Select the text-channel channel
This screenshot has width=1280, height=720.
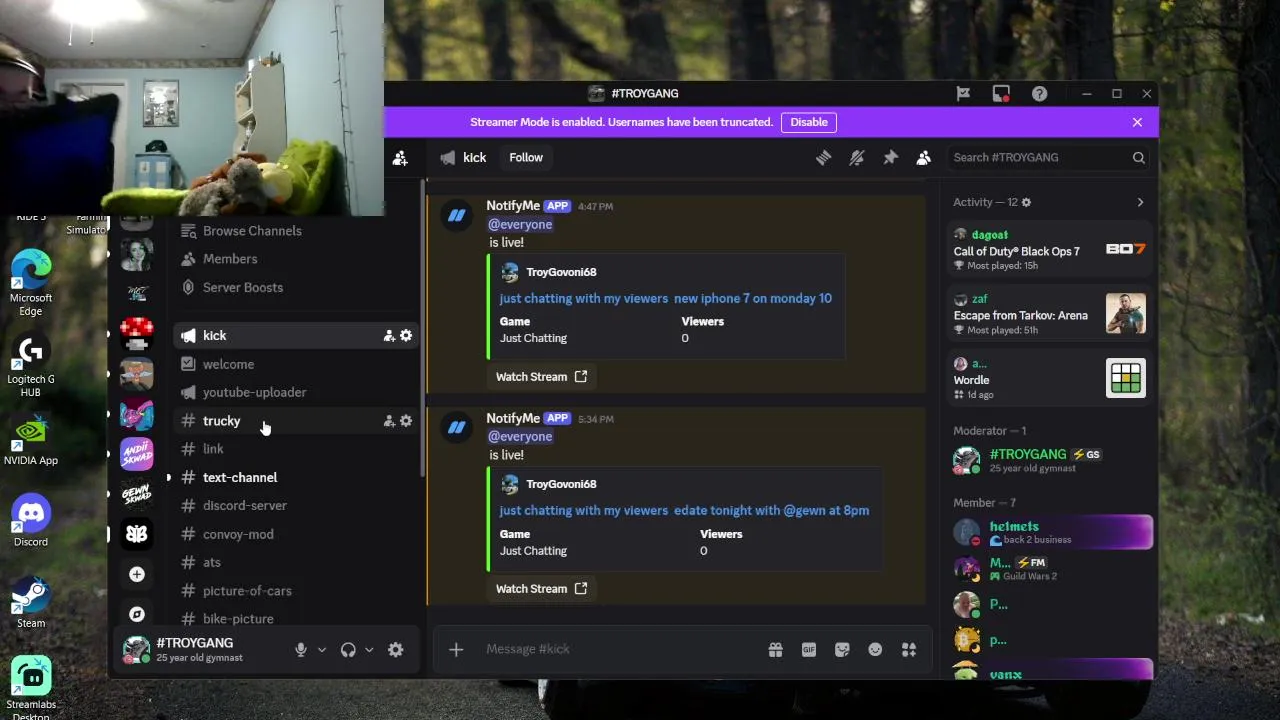294,478
